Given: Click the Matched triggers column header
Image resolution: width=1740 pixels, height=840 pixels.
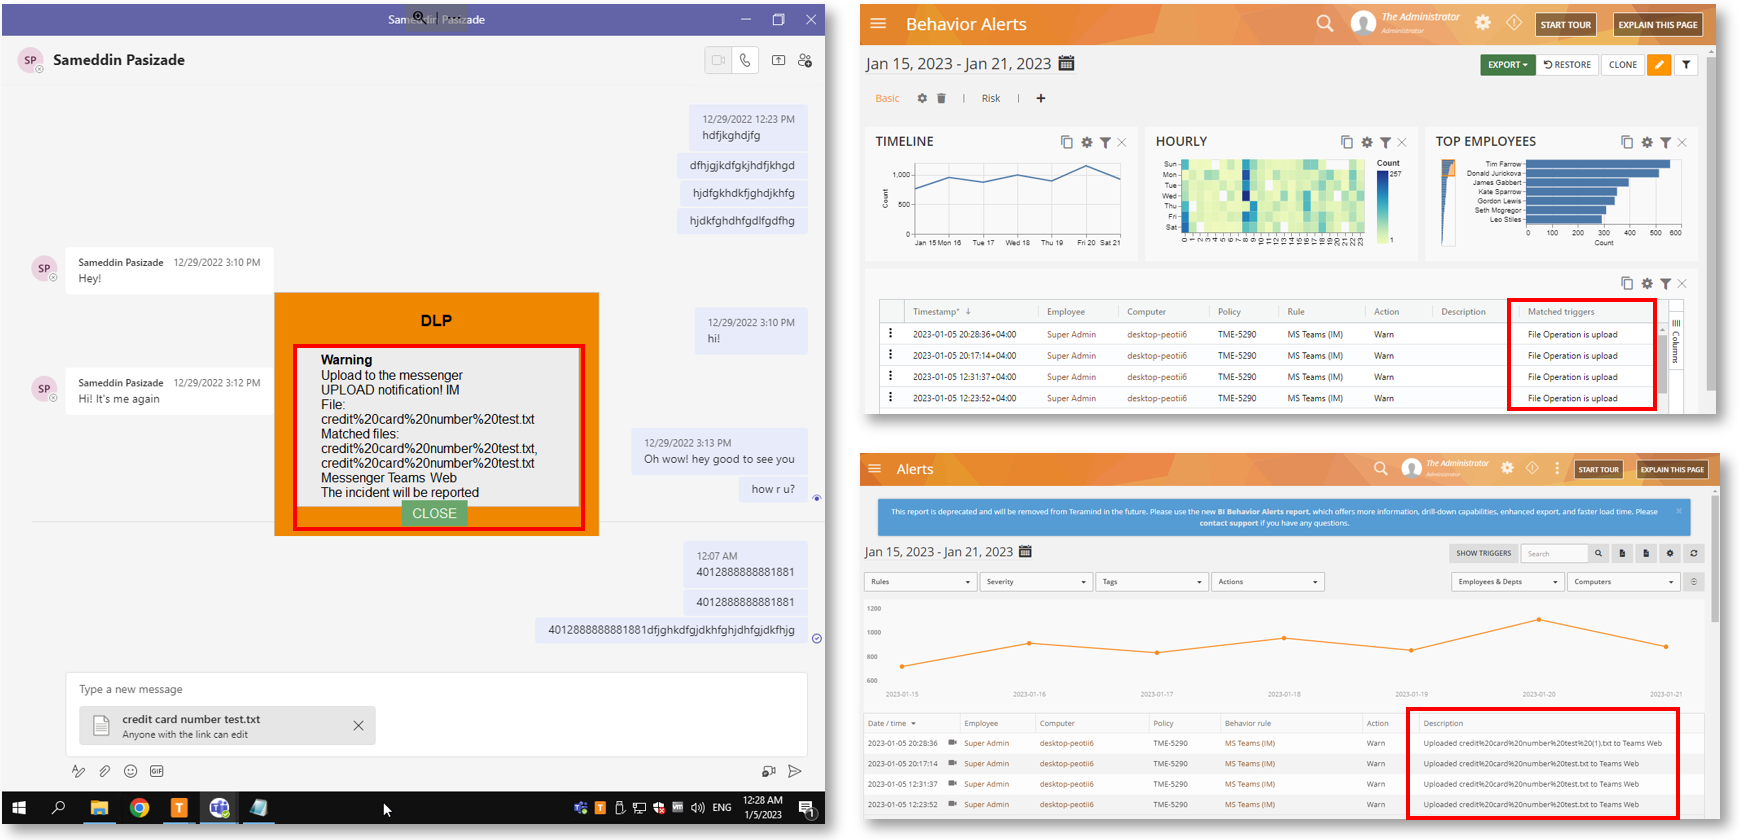Looking at the screenshot, I should pos(1561,311).
